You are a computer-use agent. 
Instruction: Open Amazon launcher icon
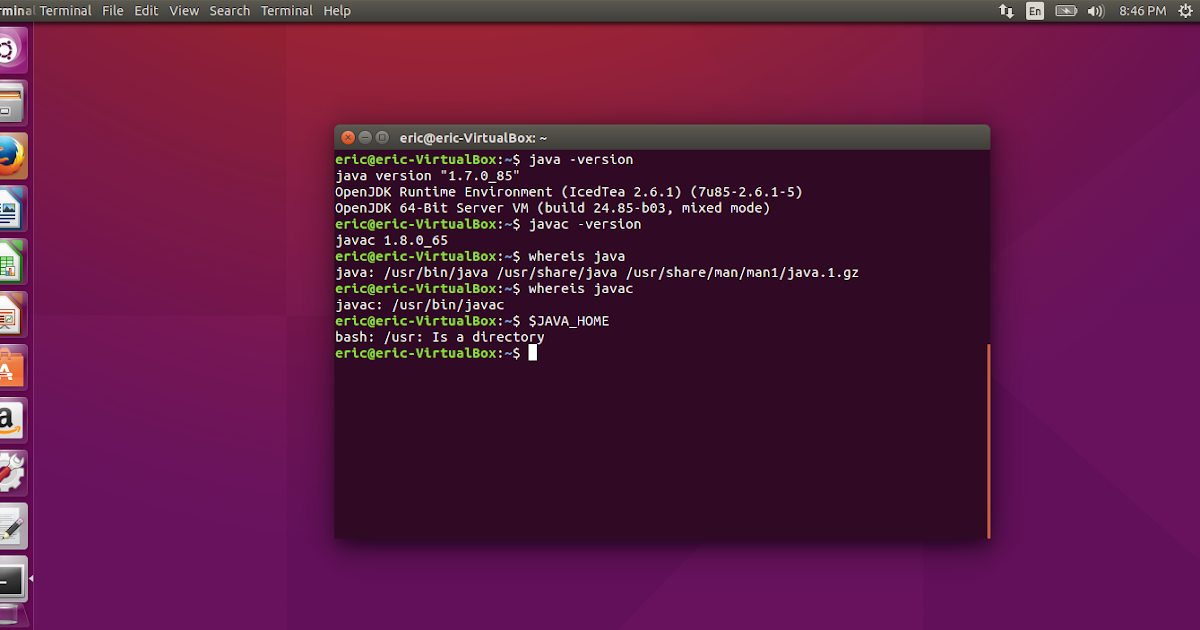coord(10,420)
